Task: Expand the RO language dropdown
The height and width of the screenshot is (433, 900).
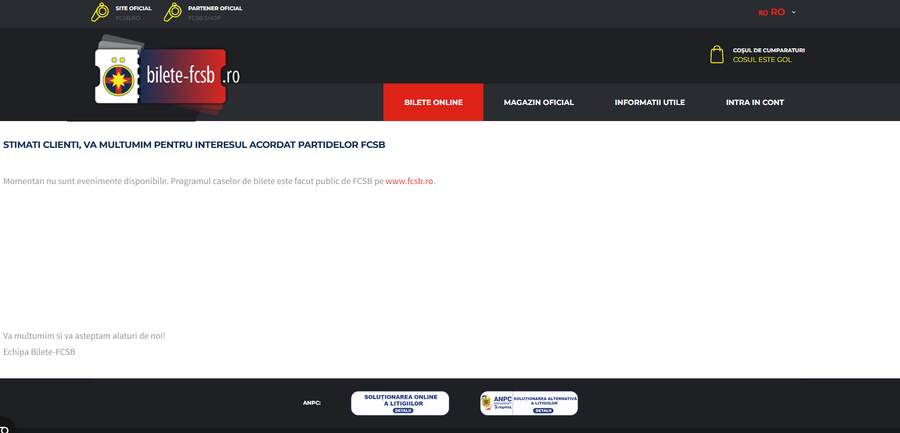Action: click(776, 12)
